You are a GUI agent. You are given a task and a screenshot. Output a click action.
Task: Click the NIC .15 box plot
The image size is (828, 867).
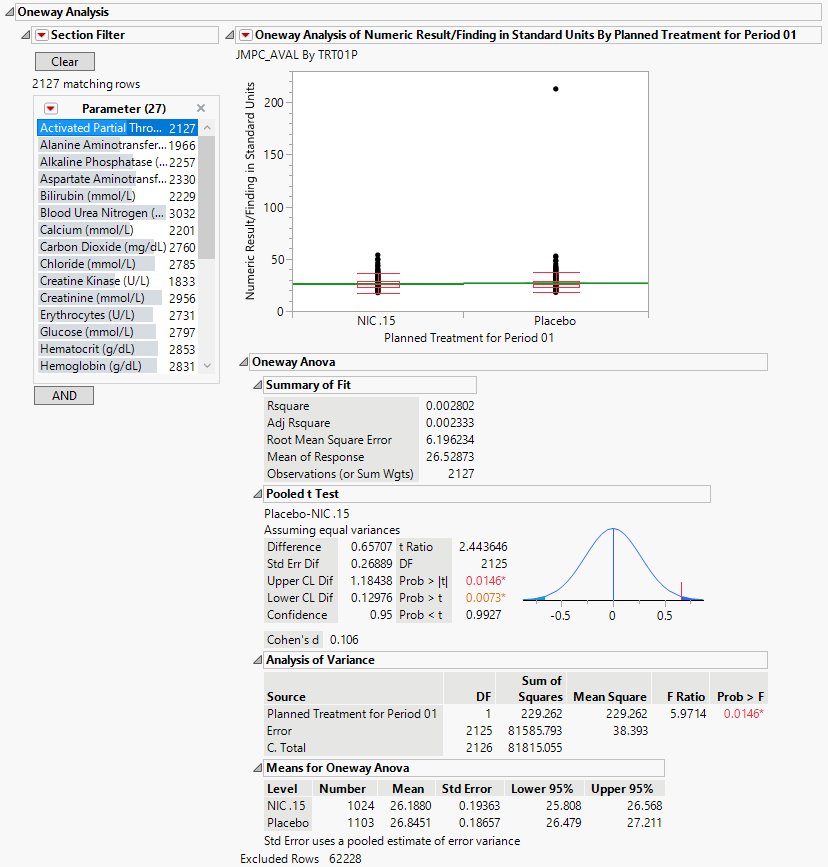(x=378, y=284)
